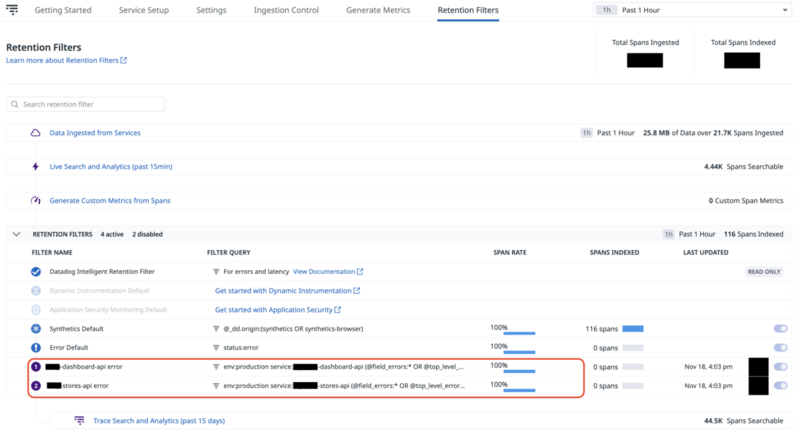Disable the dashboard-api error filter switch
This screenshot has height=432, width=800.
[781, 366]
